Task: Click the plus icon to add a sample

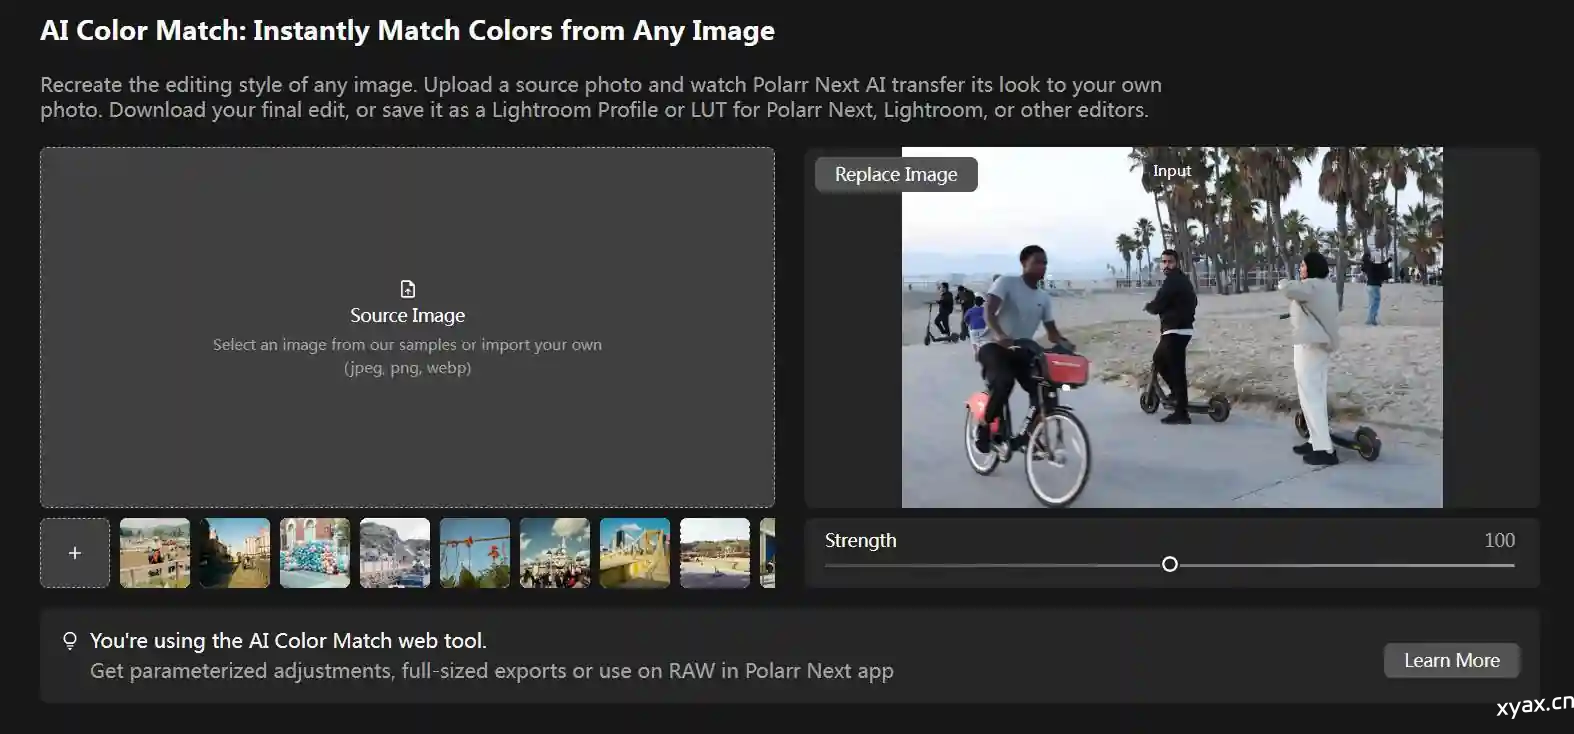Action: point(75,553)
